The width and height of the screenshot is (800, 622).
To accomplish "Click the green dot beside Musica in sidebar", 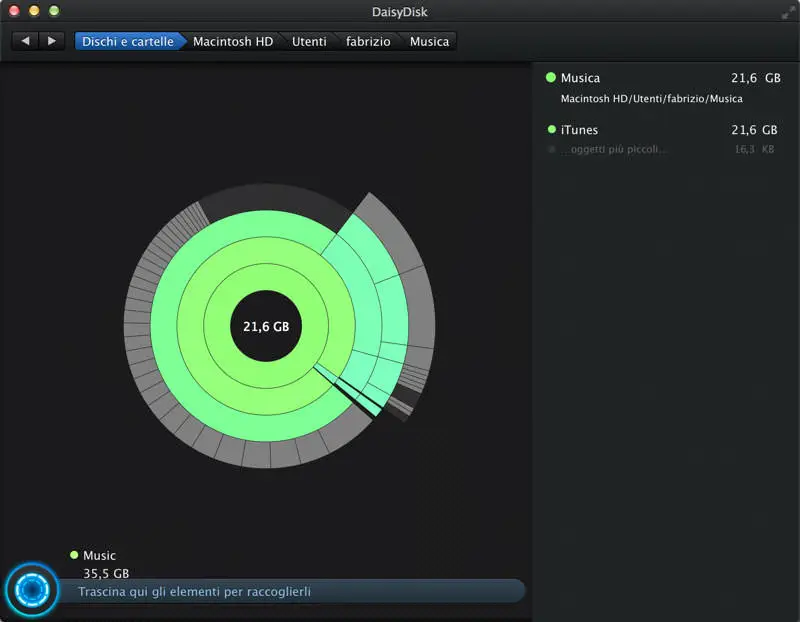I will click(x=551, y=78).
